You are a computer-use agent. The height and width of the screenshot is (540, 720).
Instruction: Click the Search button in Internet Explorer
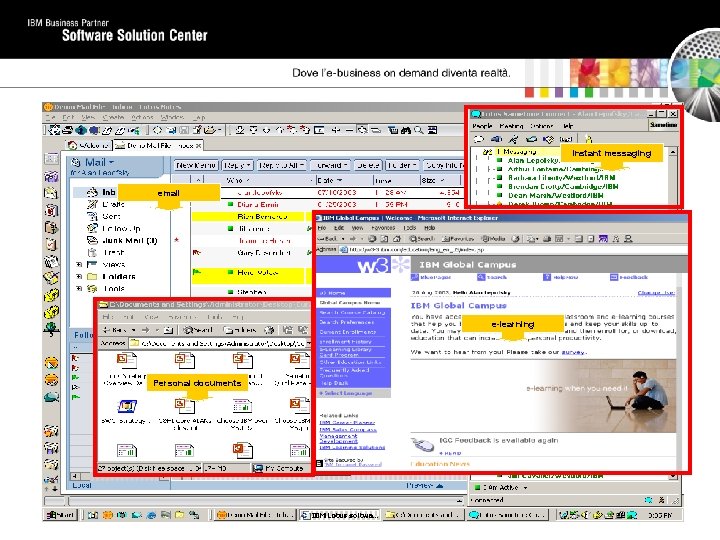click(x=422, y=239)
